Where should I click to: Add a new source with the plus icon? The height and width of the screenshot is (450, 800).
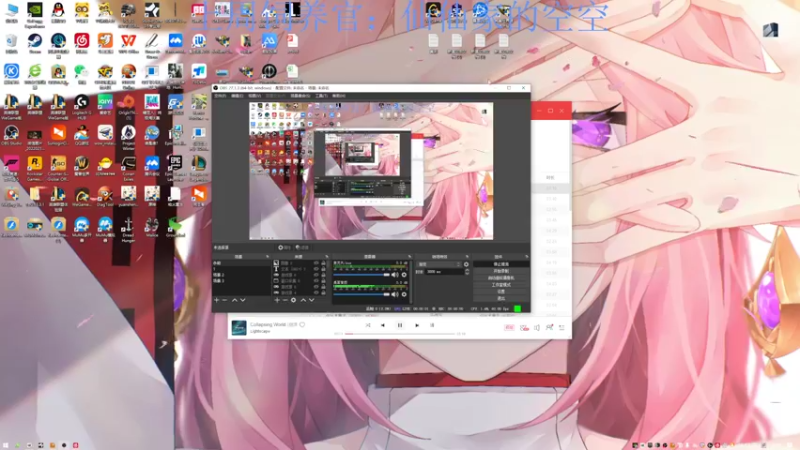tap(277, 299)
